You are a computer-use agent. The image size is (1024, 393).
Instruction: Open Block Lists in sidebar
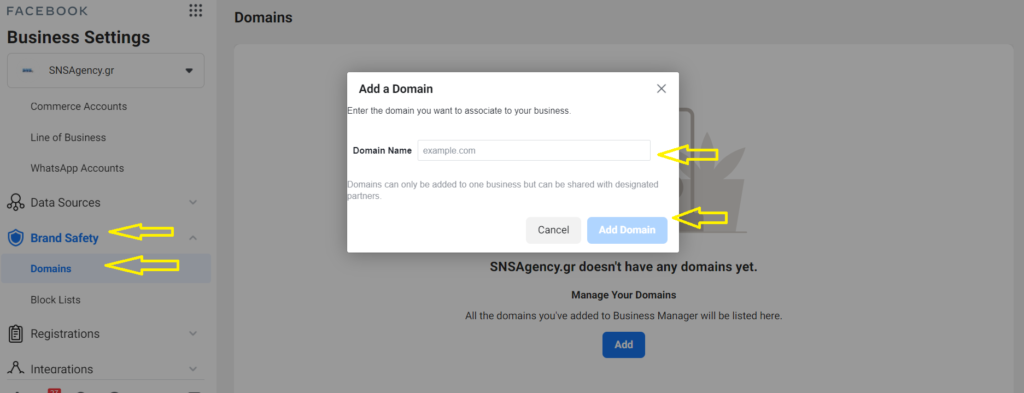pos(56,300)
